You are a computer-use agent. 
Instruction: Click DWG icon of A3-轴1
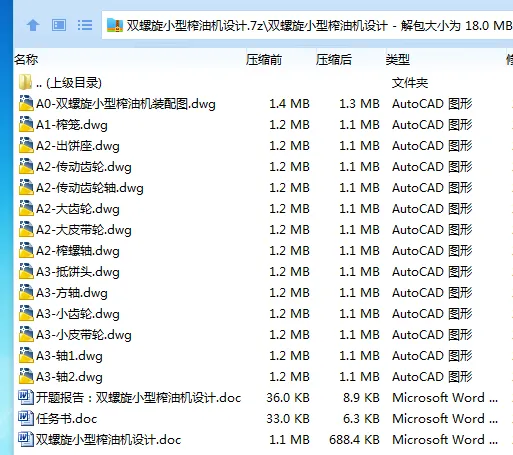point(26,355)
